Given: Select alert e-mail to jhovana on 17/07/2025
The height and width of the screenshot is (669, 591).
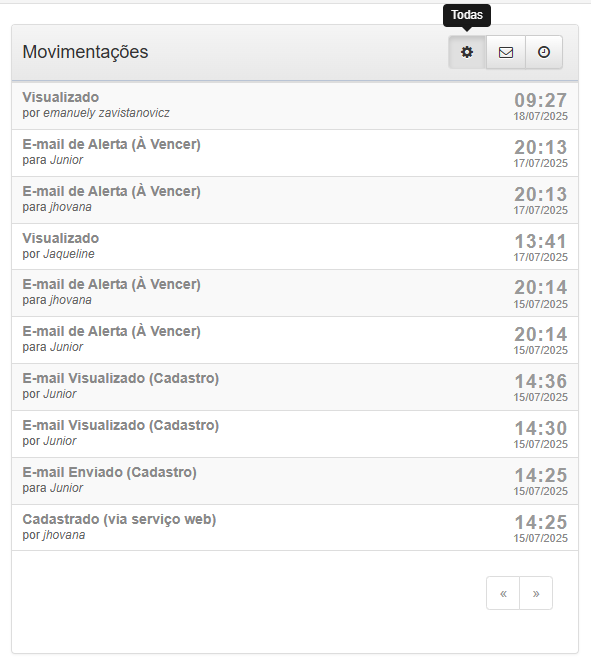Looking at the screenshot, I should click(295, 200).
